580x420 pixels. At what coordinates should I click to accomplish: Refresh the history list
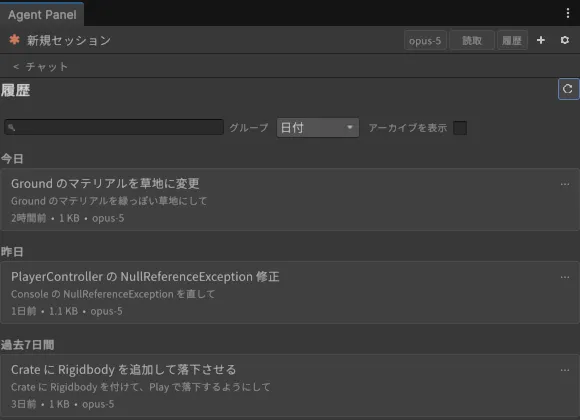(568, 89)
